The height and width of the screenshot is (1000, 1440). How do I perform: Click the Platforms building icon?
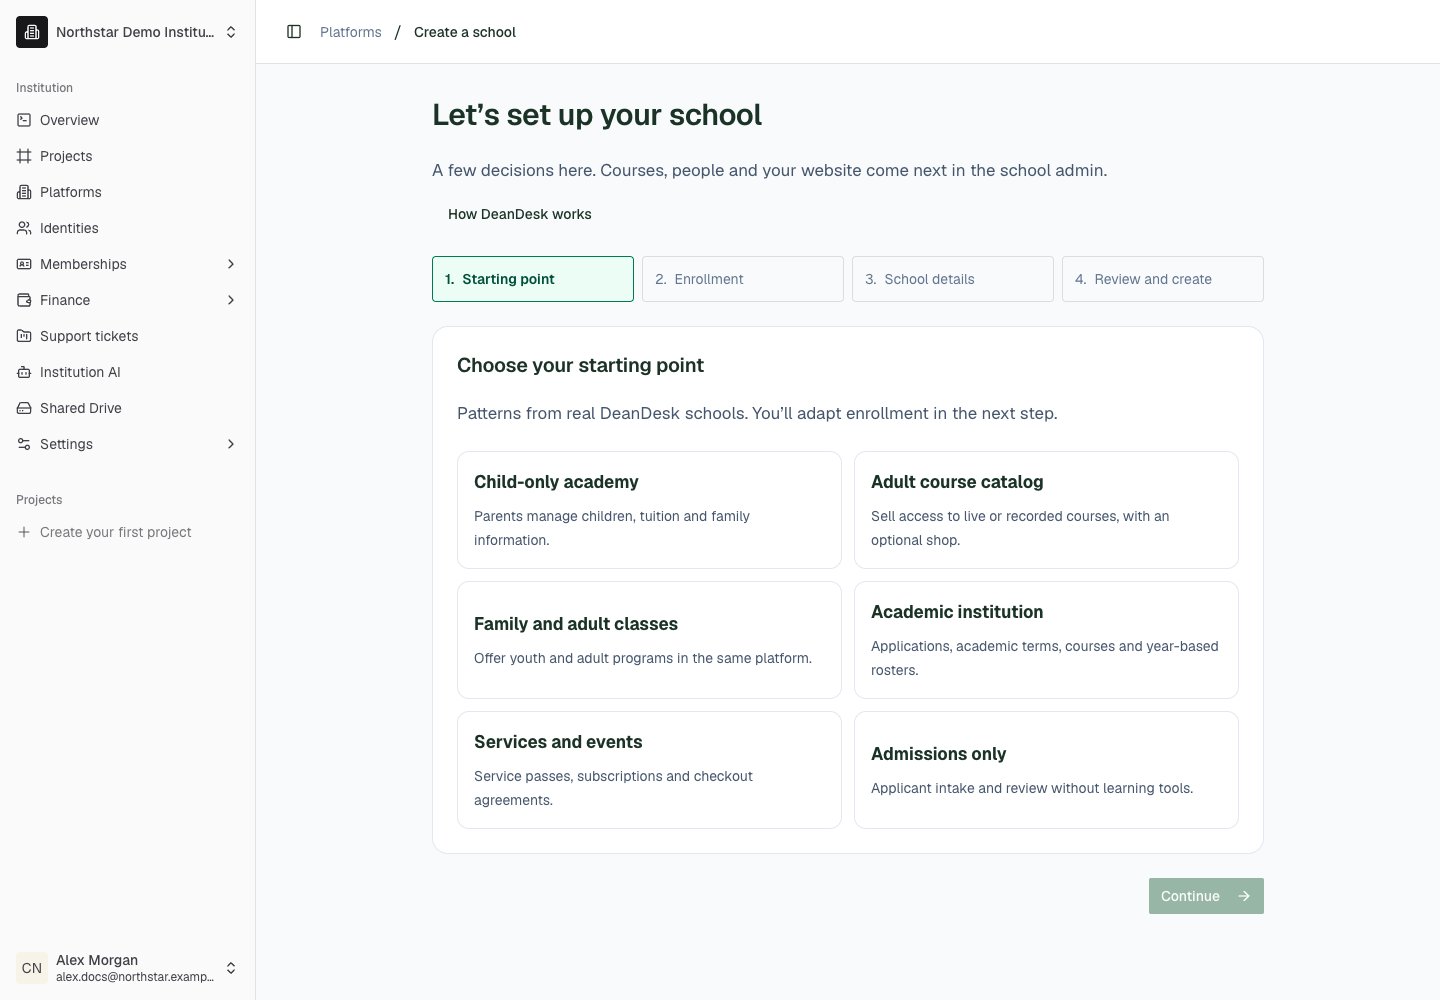24,192
